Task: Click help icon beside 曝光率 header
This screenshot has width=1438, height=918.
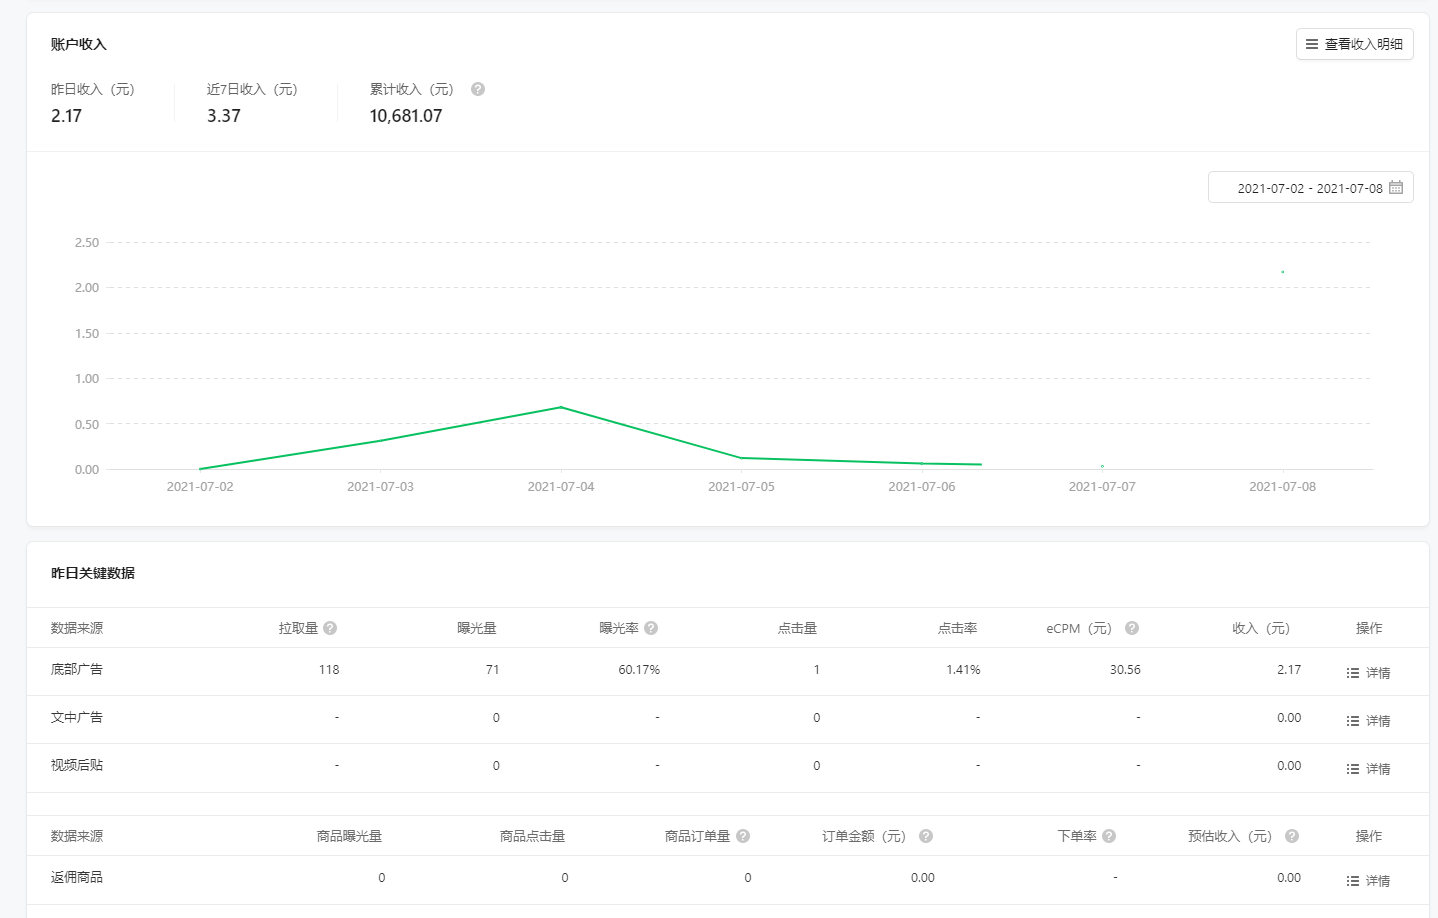Action: click(x=651, y=628)
